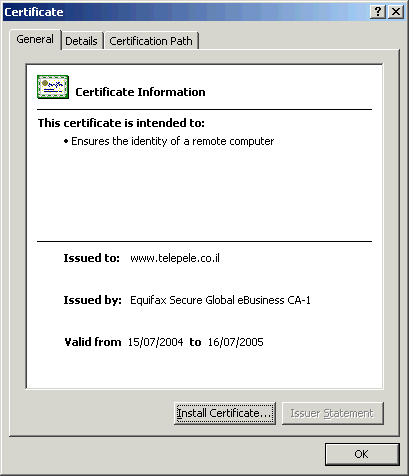The width and height of the screenshot is (409, 476).
Task: Select the General tab
Action: coord(35,39)
